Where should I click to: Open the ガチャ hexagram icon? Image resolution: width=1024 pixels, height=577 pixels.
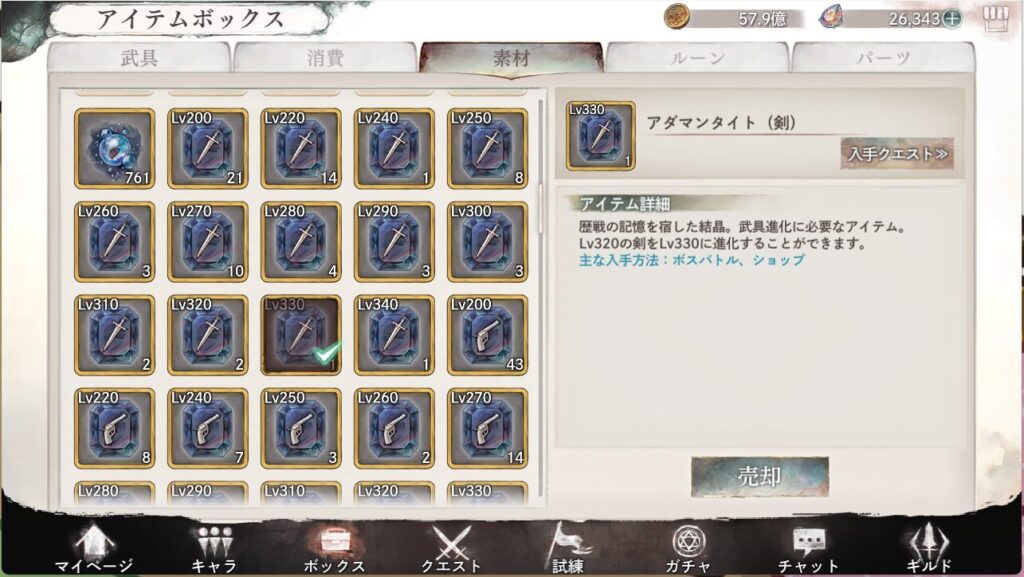[x=688, y=550]
